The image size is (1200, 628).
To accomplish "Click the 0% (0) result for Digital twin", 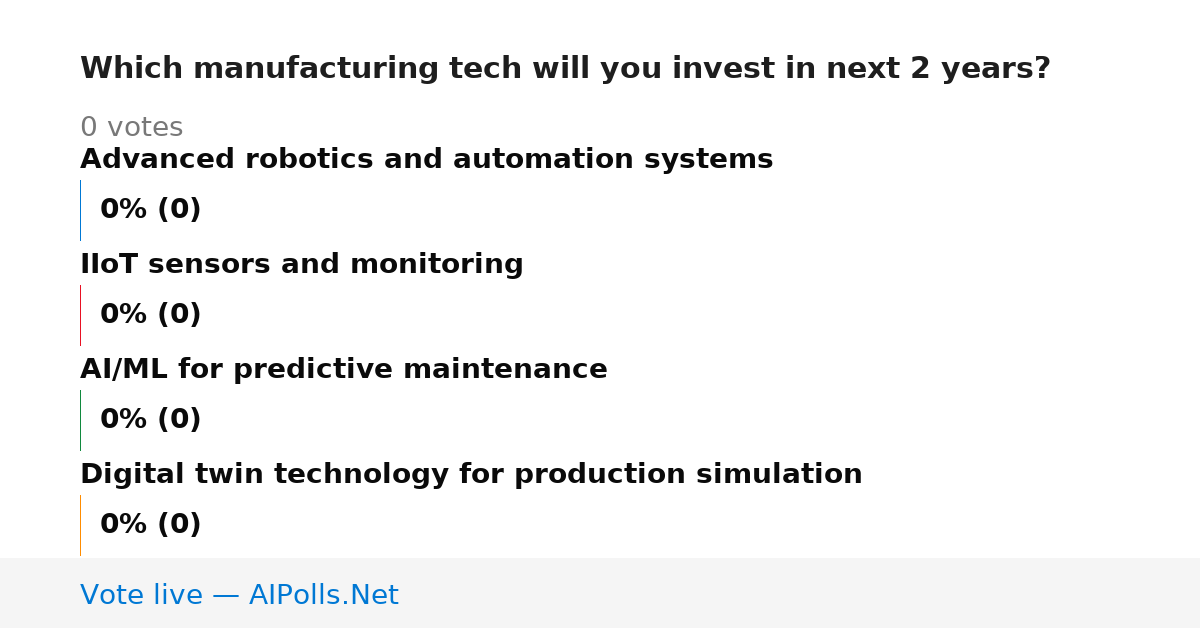I will (150, 525).
